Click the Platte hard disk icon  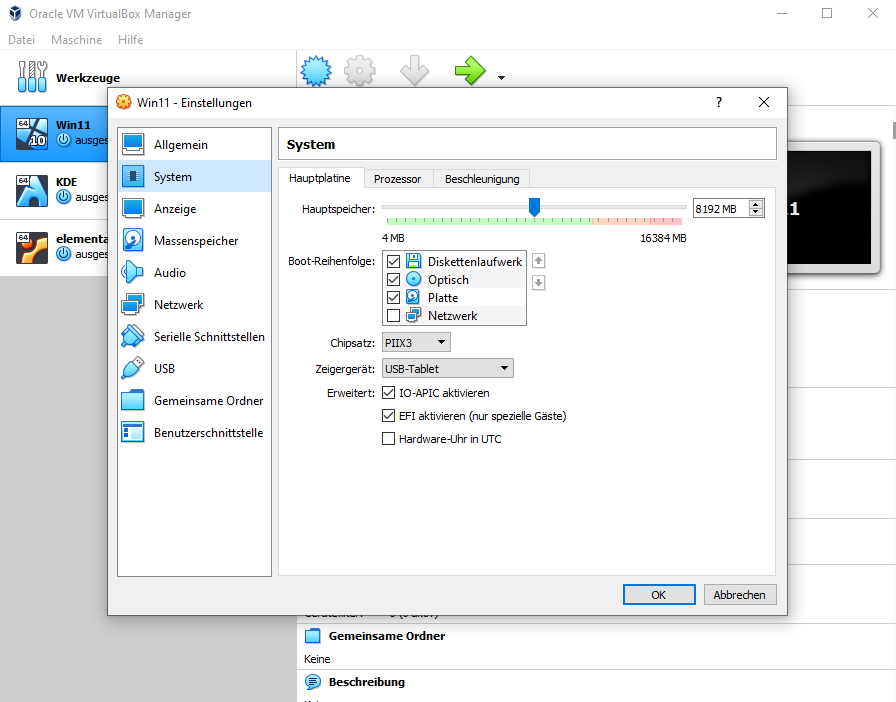coord(413,297)
